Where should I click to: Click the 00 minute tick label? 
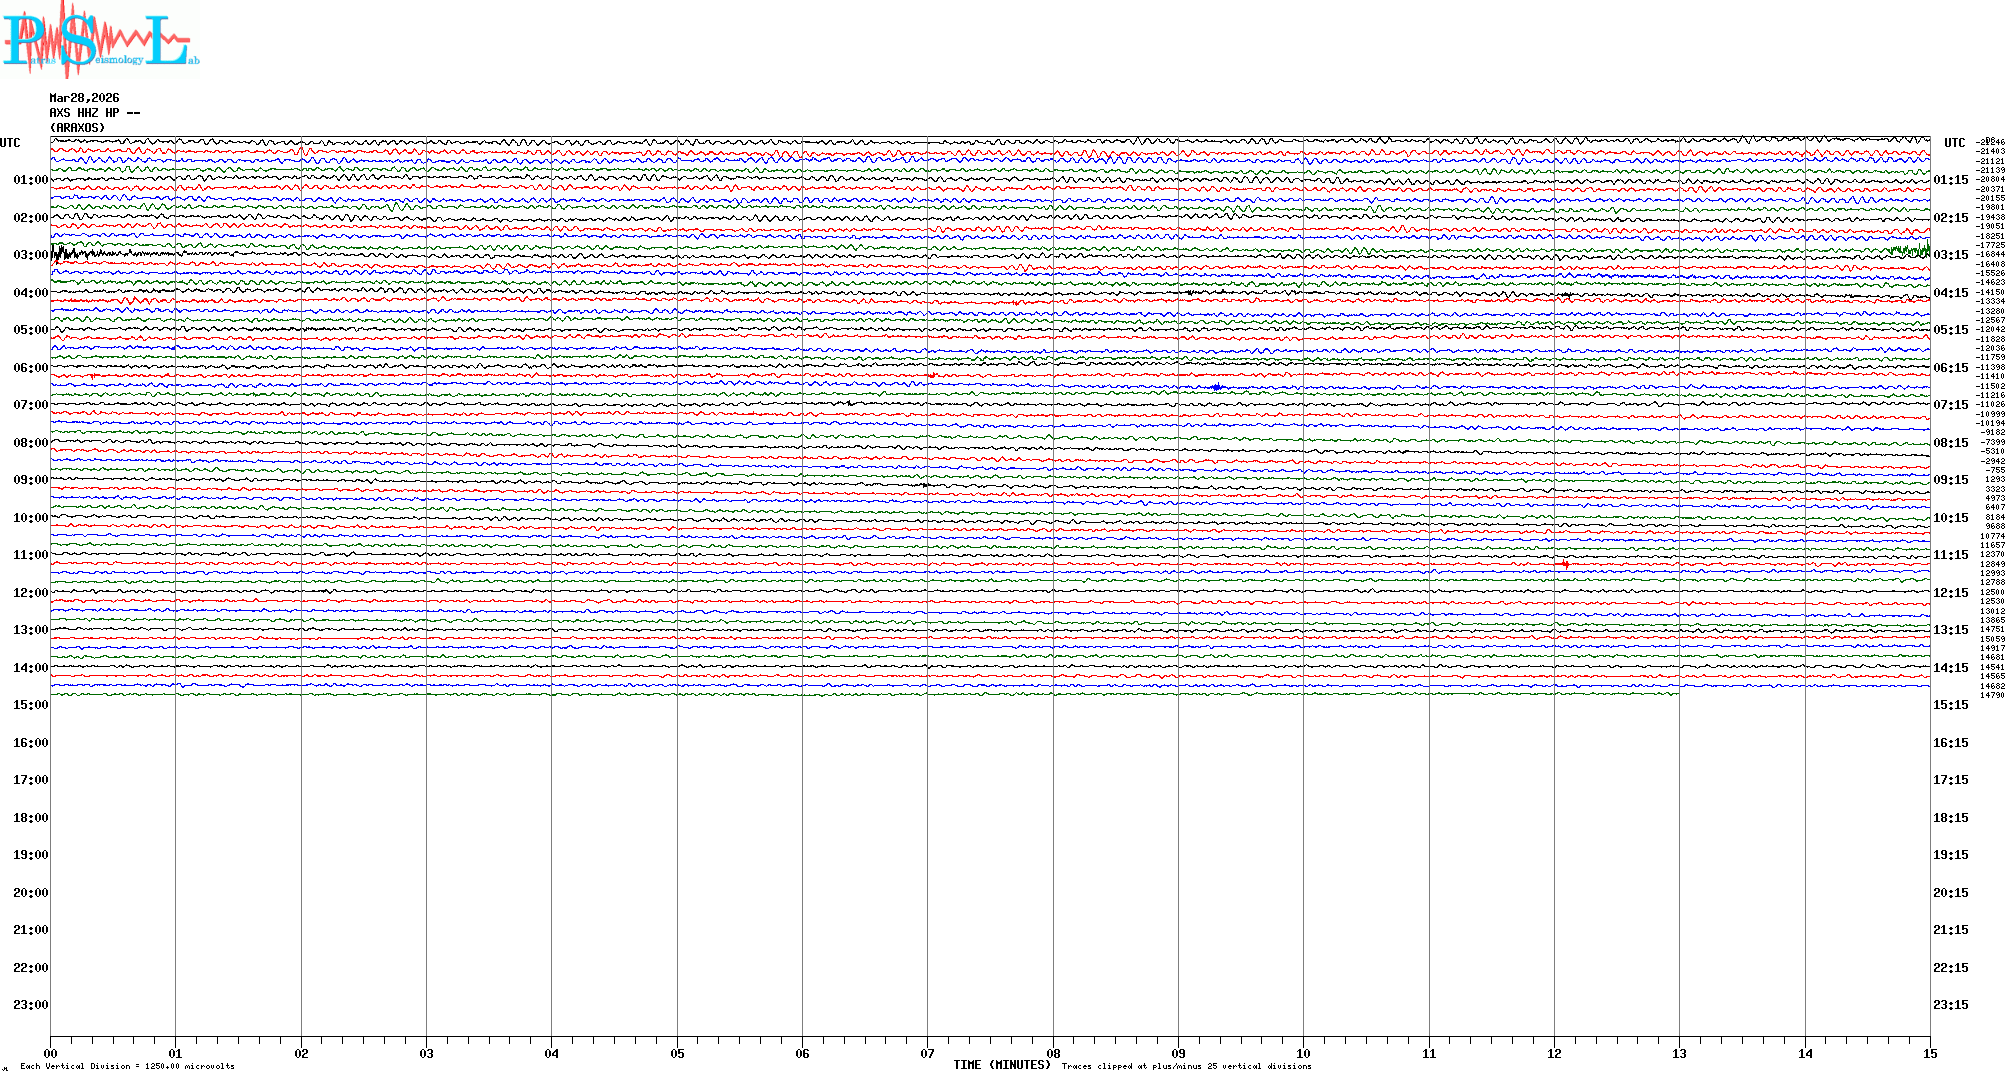pyautogui.click(x=50, y=1054)
